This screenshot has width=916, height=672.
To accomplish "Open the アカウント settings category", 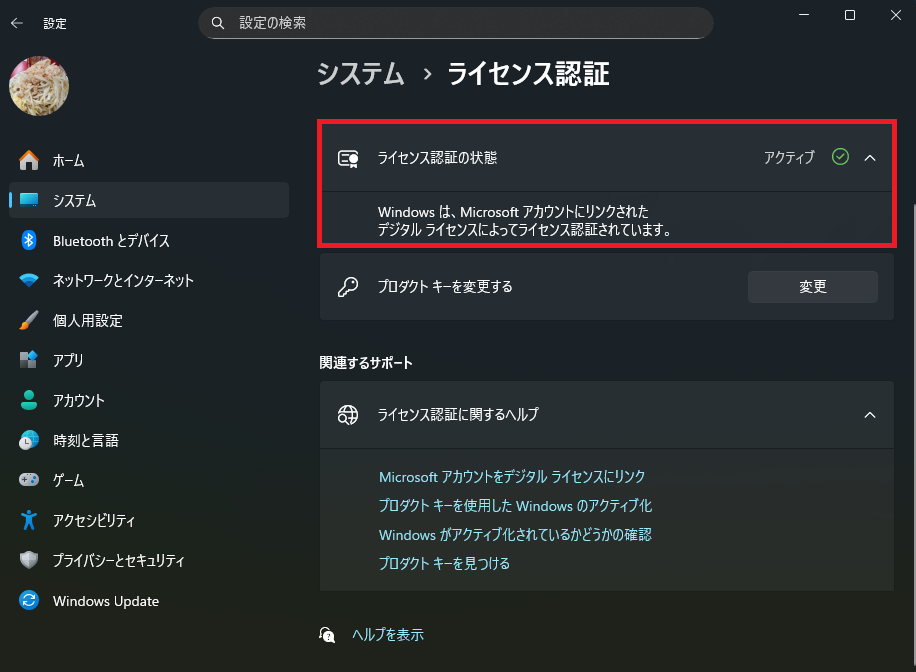I will [x=78, y=400].
